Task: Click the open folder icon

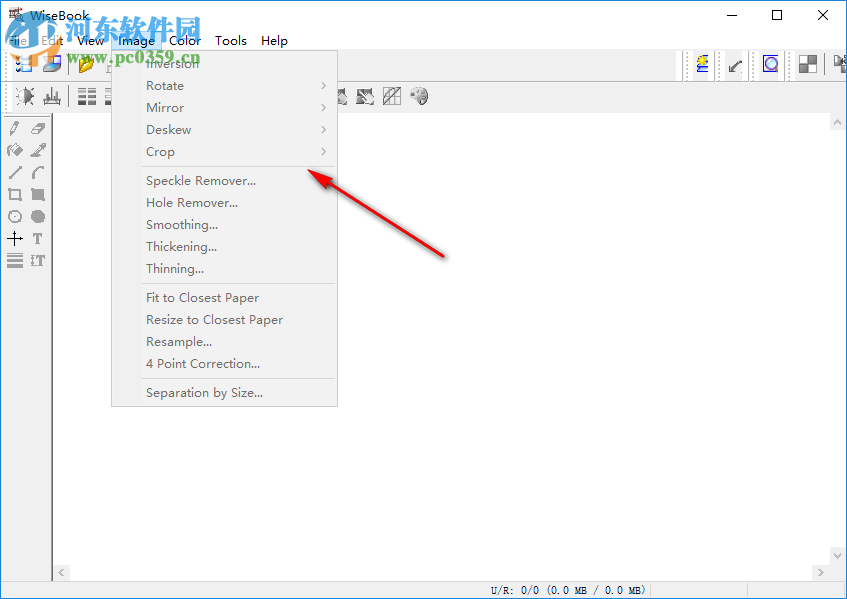Action: 86,64
